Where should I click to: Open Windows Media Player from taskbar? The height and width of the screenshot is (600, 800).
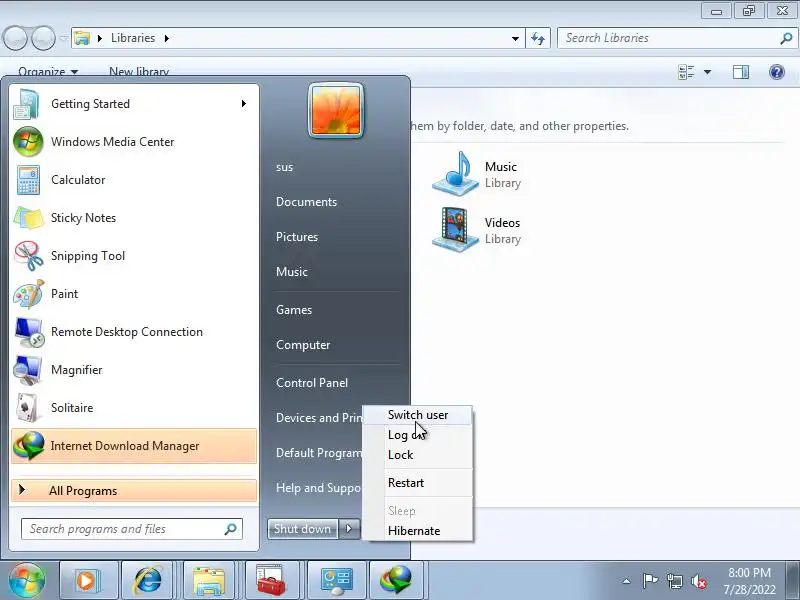[89, 581]
